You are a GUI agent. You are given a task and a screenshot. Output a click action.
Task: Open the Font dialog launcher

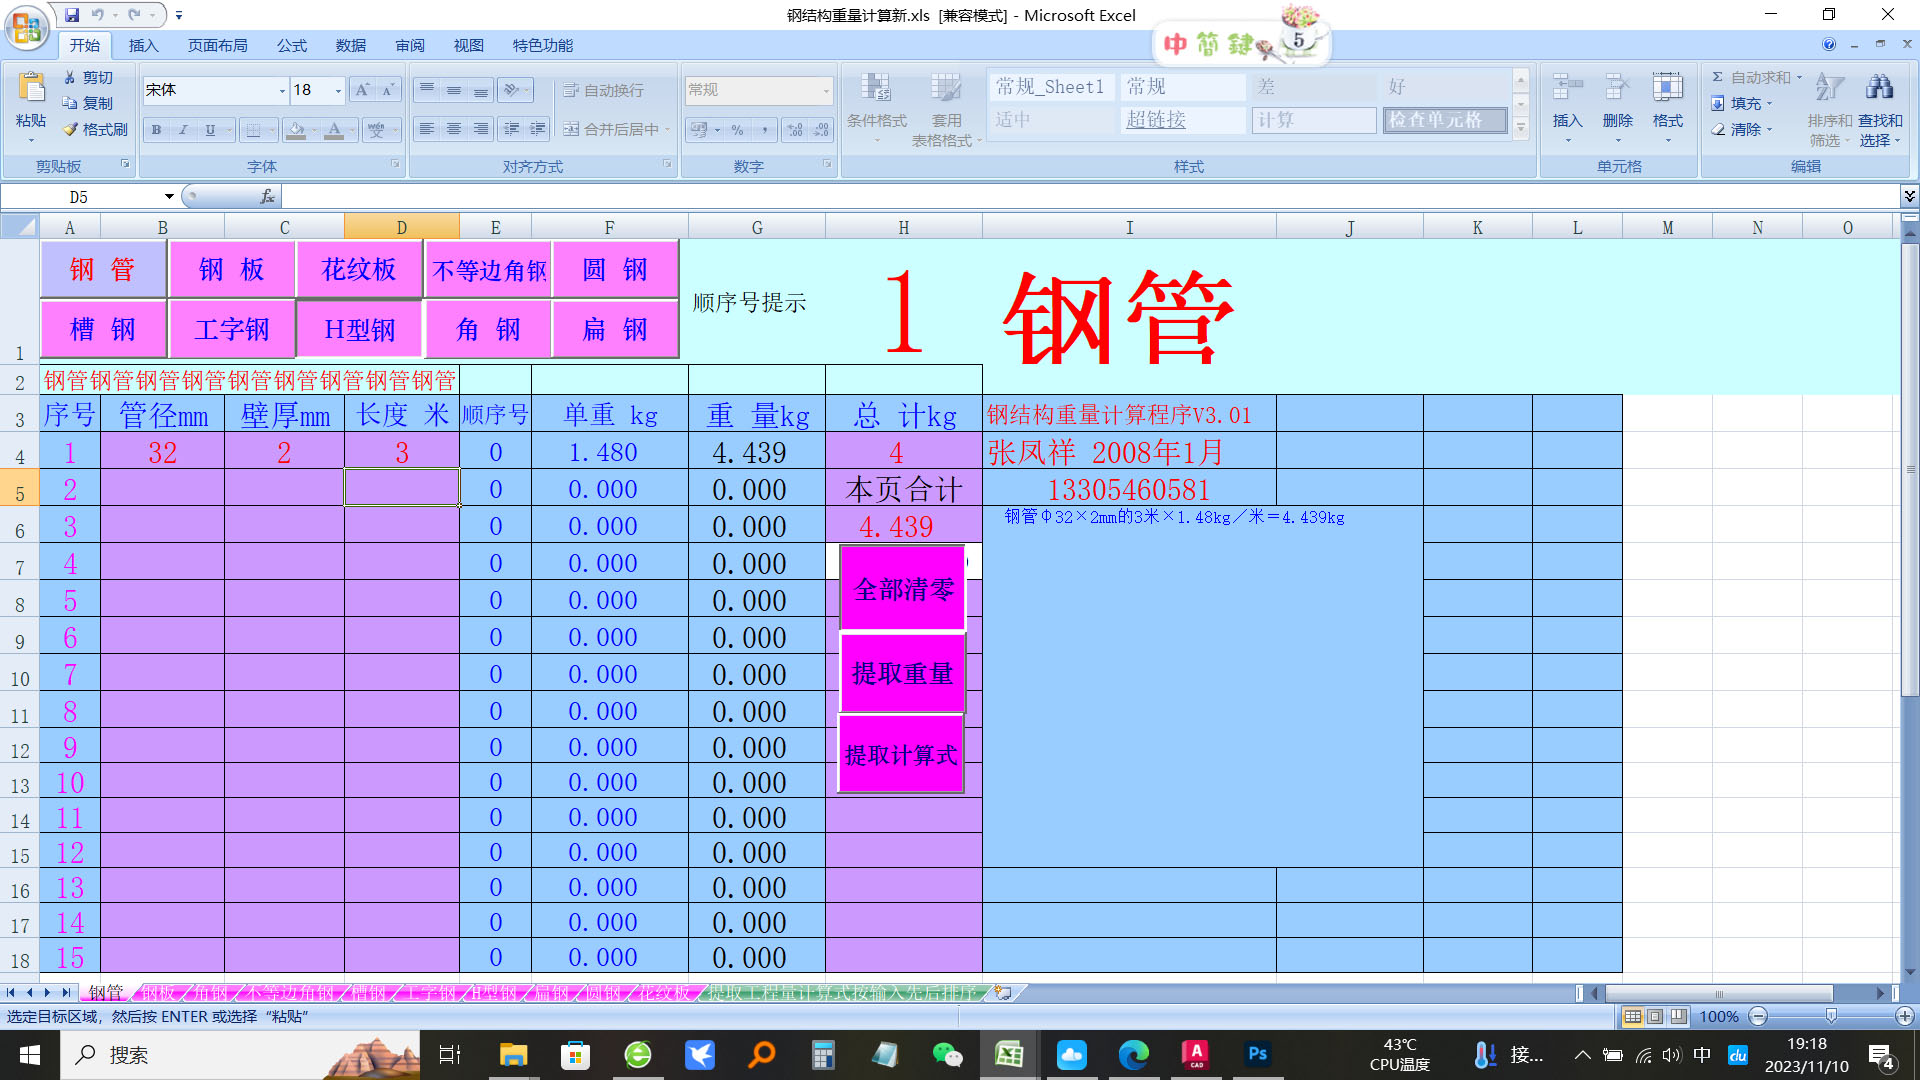[395, 164]
